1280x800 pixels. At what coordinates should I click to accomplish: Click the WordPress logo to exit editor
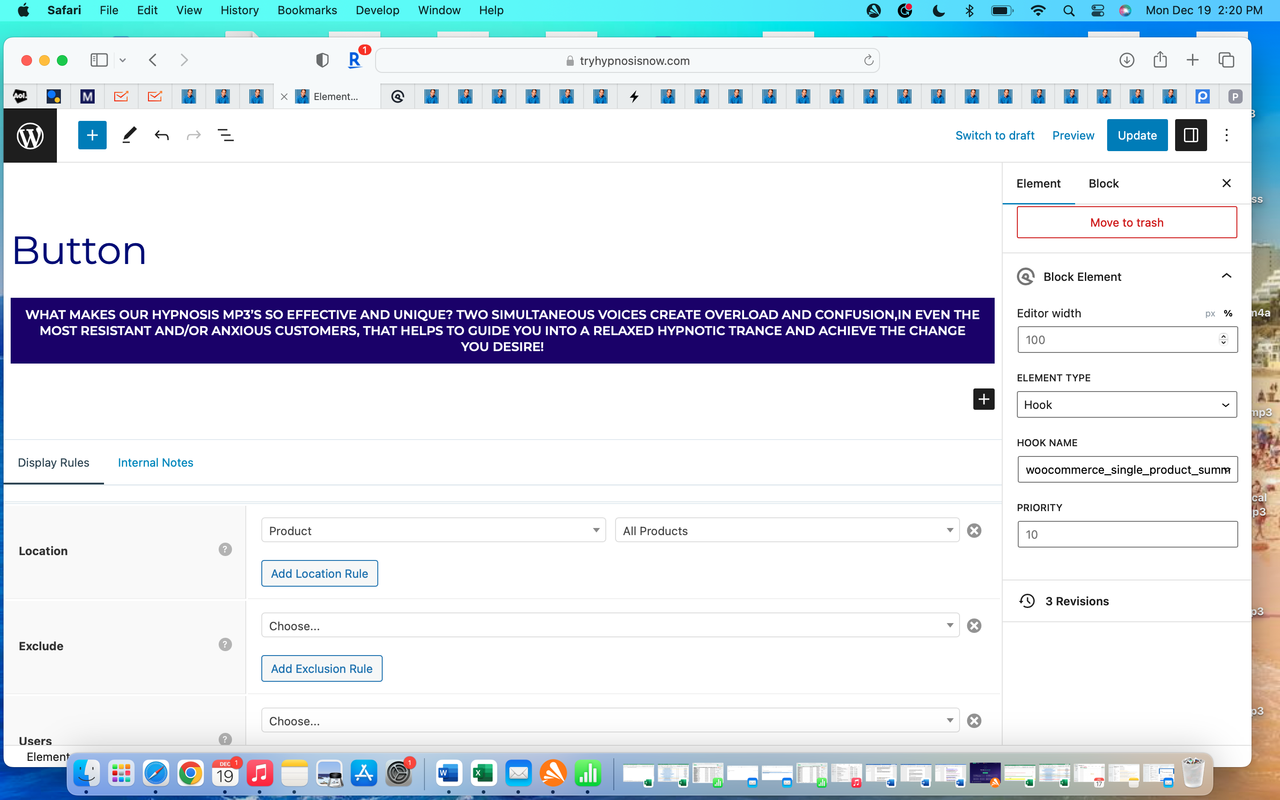29,135
